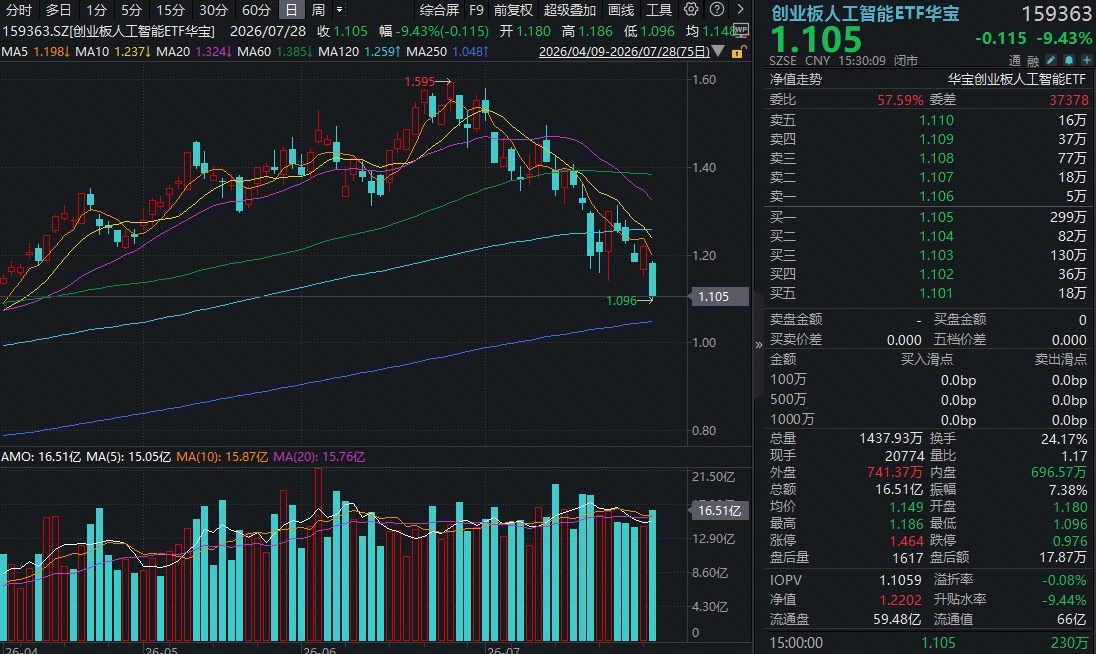Click 买一 bid price 1.105
The height and width of the screenshot is (654, 1096).
pos(936,217)
